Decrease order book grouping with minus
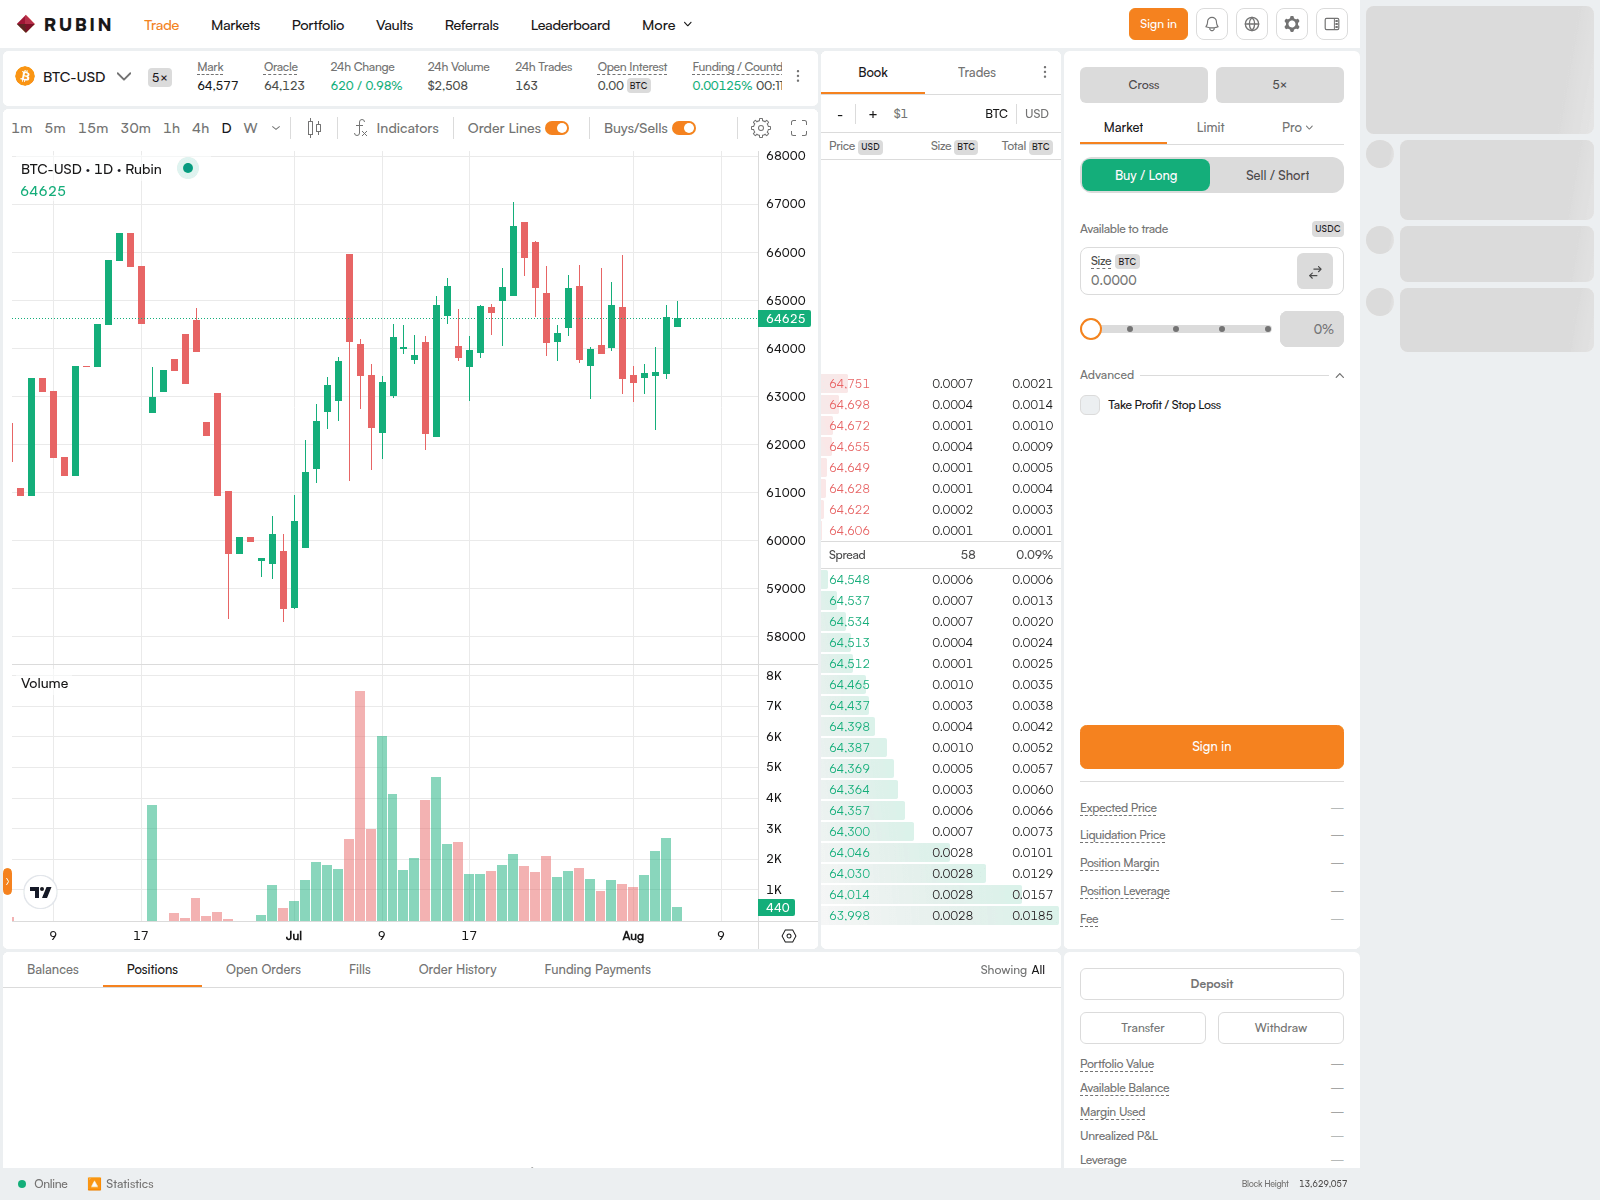Image resolution: width=1600 pixels, height=1200 pixels. click(840, 114)
